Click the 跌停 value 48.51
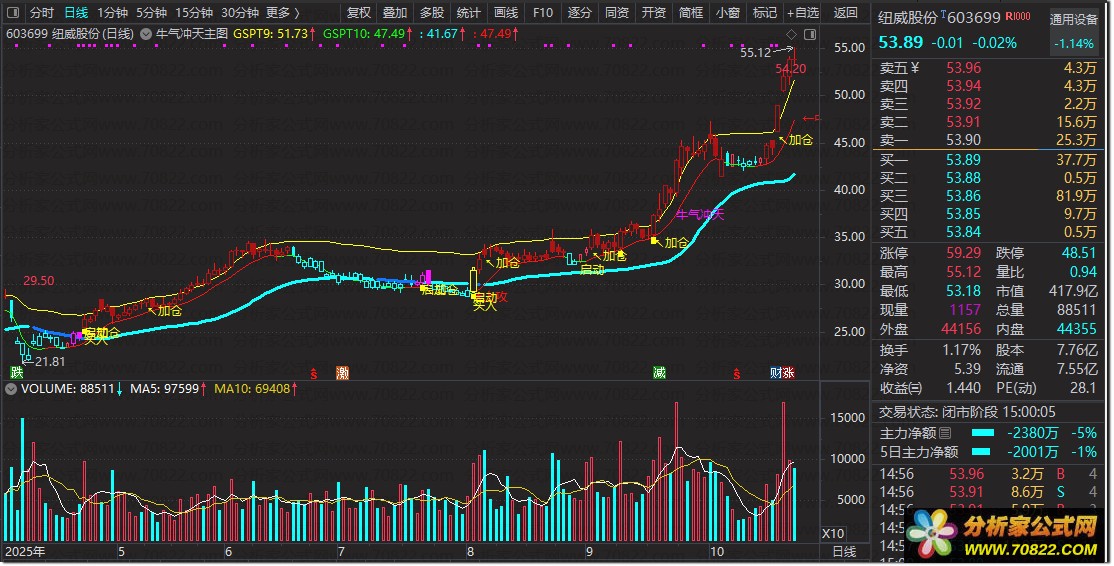 [x=1078, y=253]
